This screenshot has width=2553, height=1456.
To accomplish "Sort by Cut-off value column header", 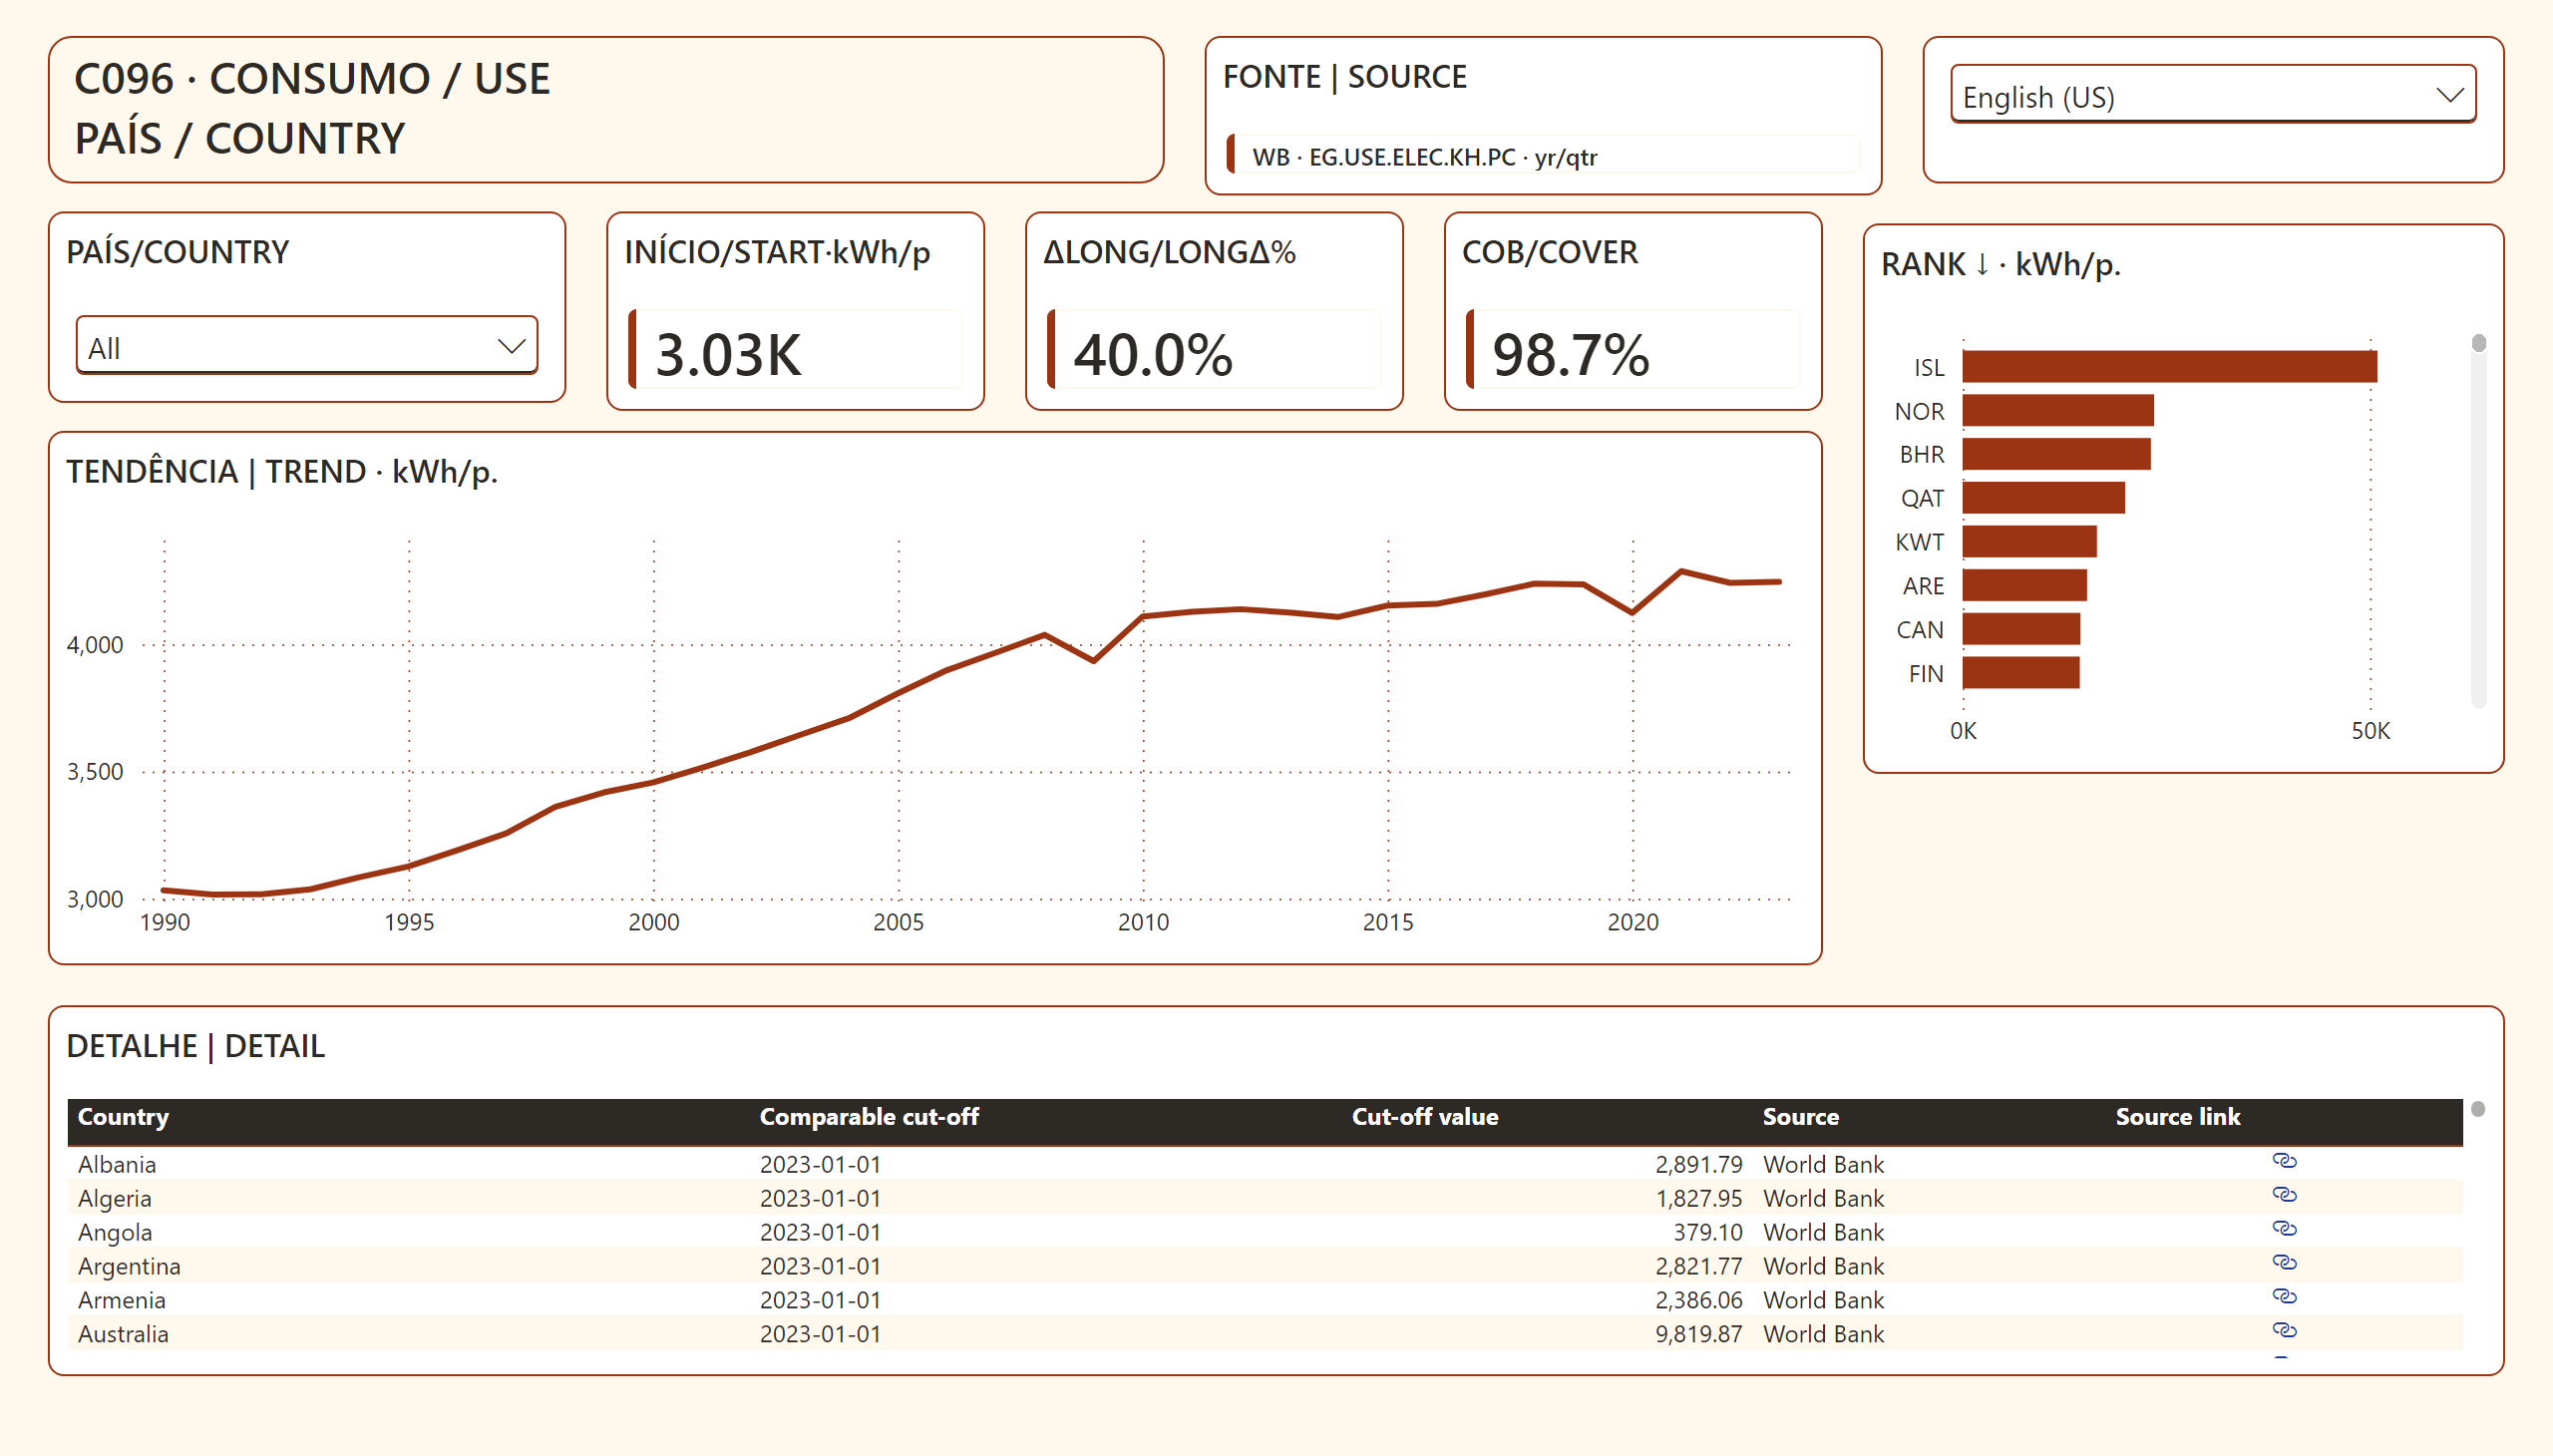I will tap(1424, 1117).
